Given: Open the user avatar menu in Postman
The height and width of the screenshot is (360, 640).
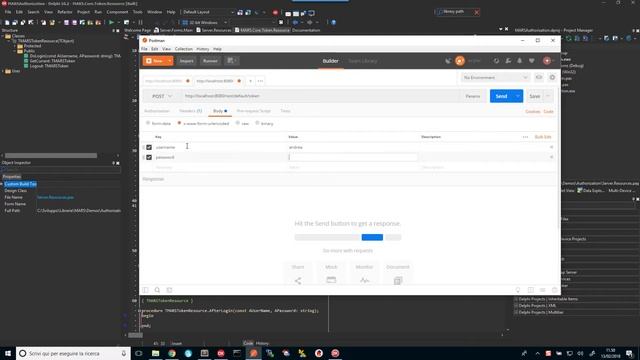Looking at the screenshot, I should tap(548, 61).
